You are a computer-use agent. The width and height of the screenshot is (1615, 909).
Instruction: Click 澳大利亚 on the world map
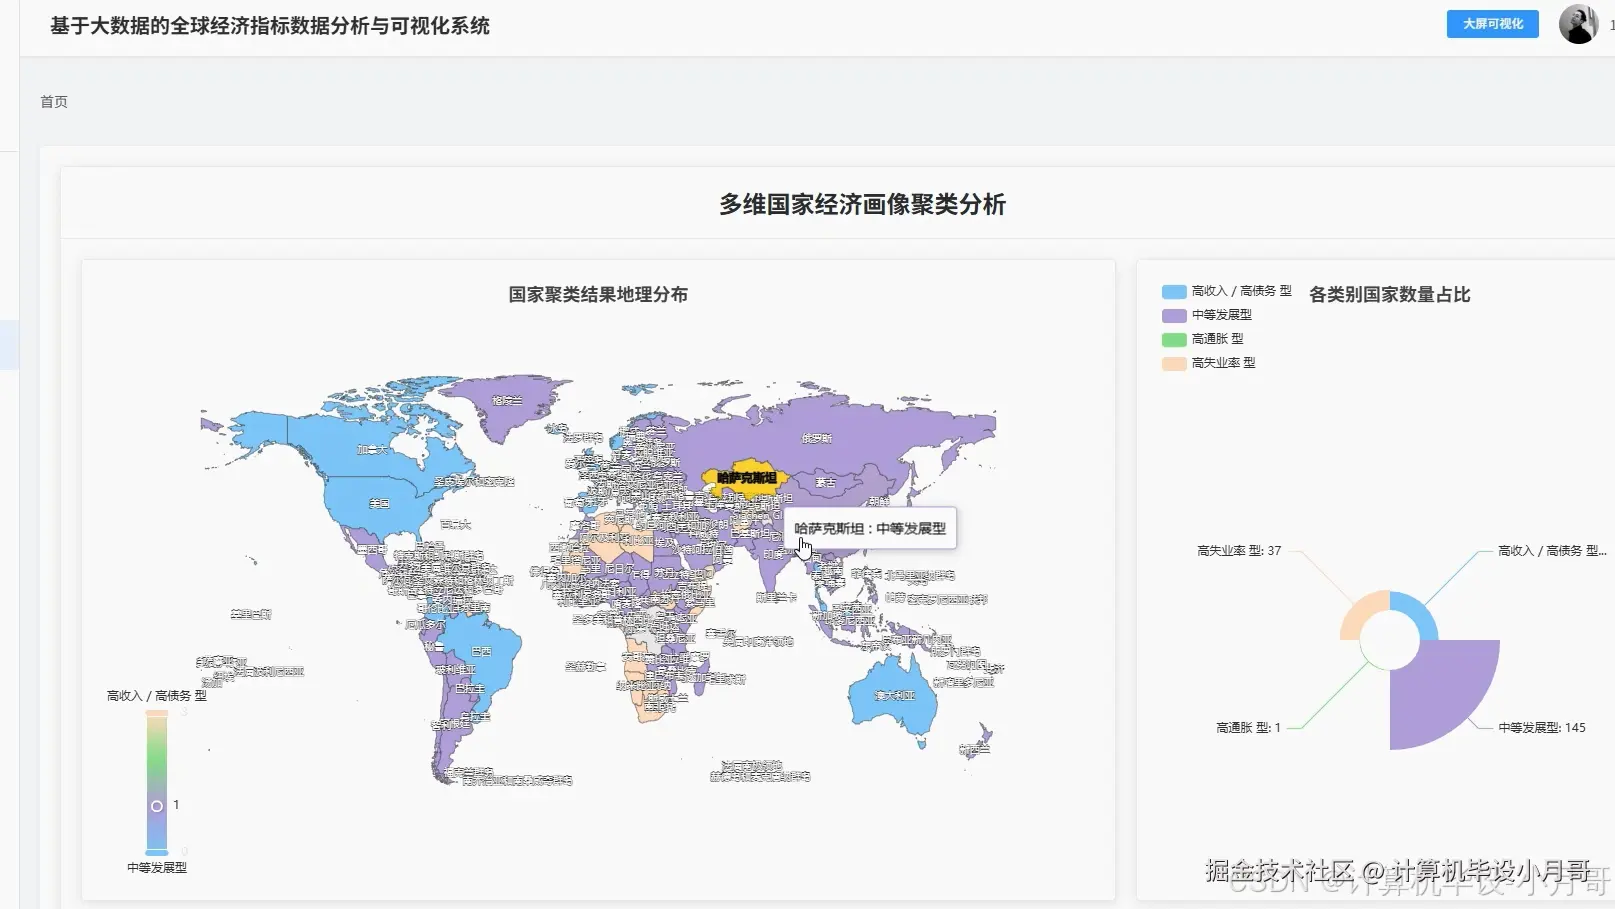tap(894, 695)
